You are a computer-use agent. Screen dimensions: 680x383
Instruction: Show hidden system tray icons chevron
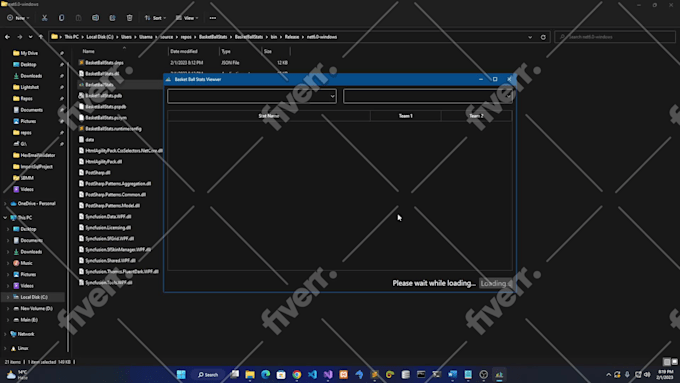click(608, 374)
